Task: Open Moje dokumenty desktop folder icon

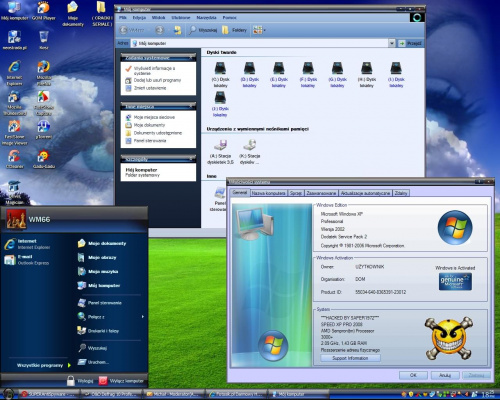Action: click(73, 14)
